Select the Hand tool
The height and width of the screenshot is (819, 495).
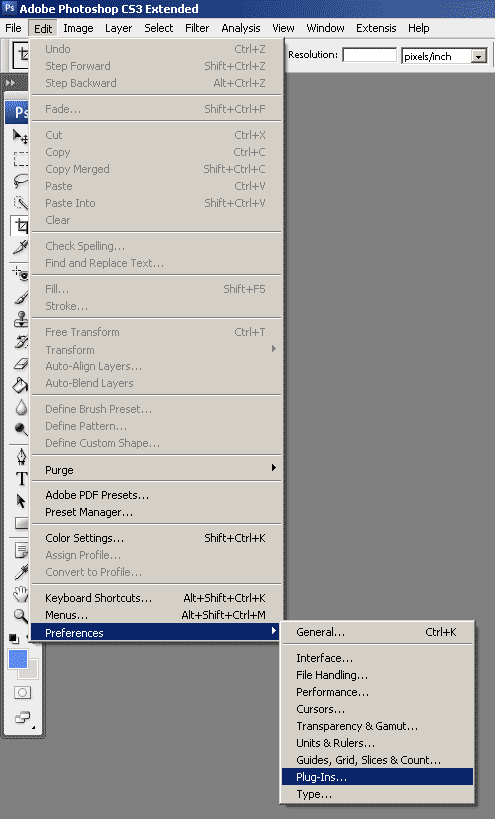coord(20,594)
